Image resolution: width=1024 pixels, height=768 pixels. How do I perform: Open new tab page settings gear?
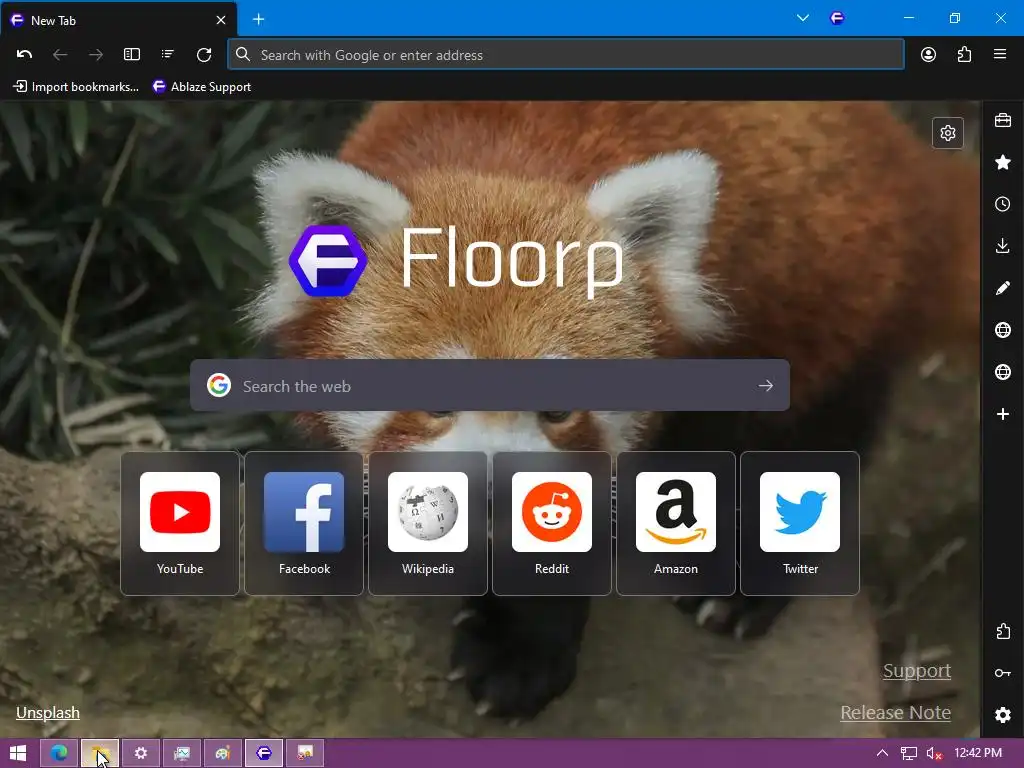pos(948,133)
